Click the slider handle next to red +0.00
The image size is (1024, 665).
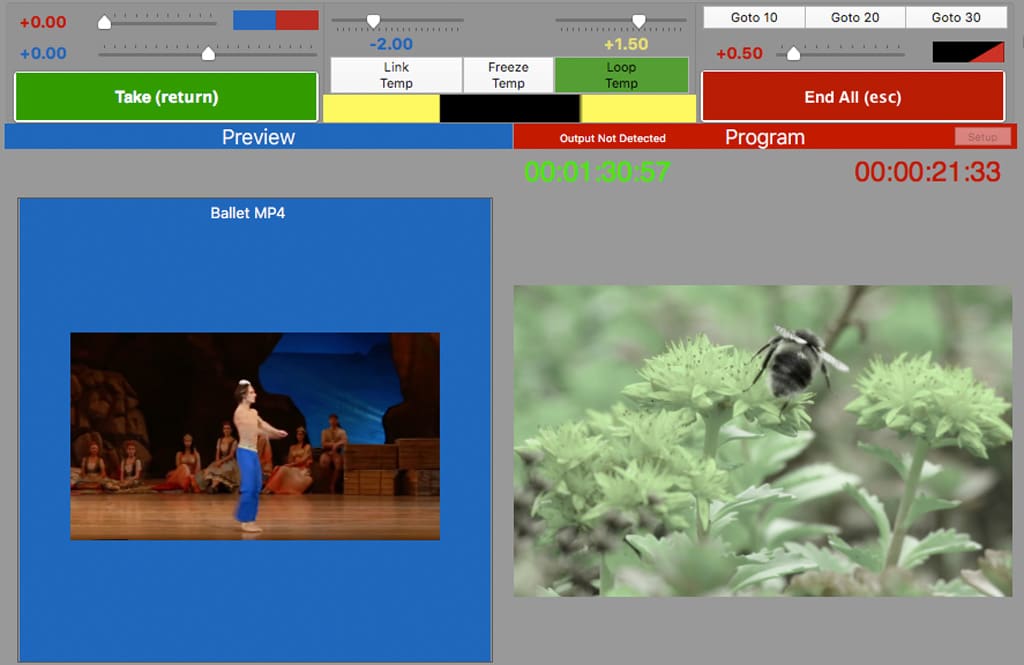click(105, 21)
